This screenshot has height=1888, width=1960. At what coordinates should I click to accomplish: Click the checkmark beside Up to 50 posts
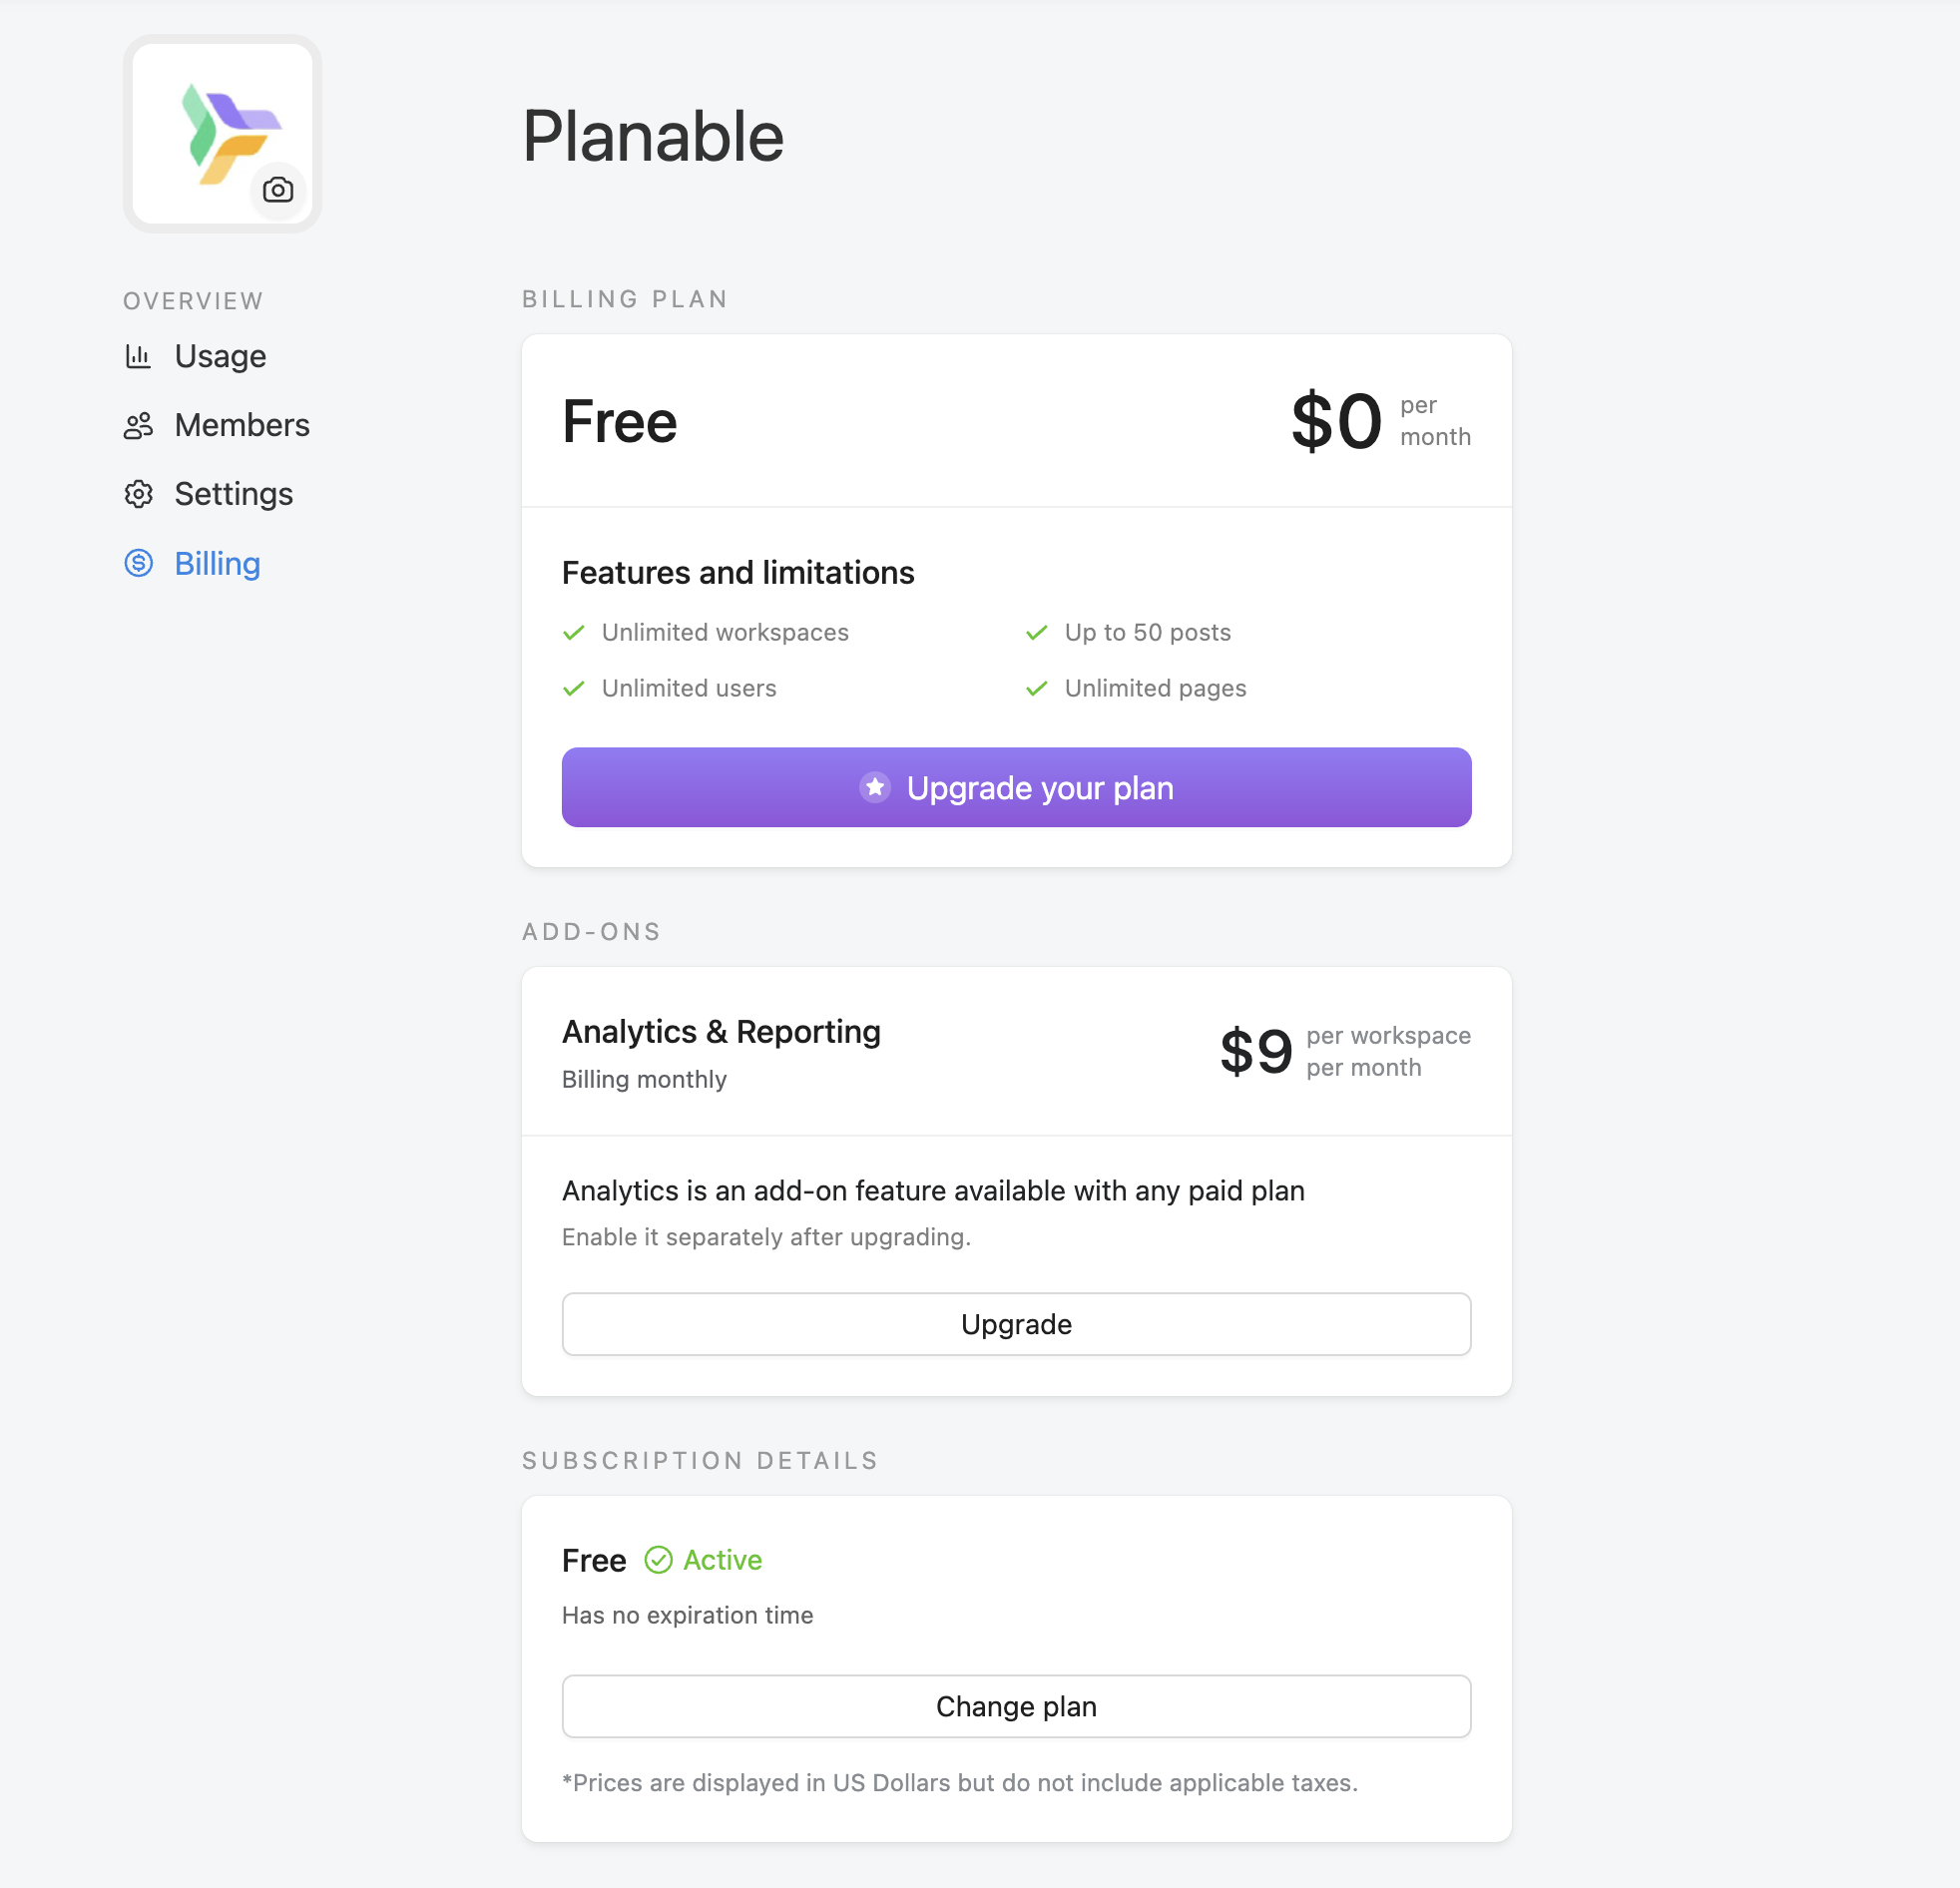click(x=1037, y=632)
